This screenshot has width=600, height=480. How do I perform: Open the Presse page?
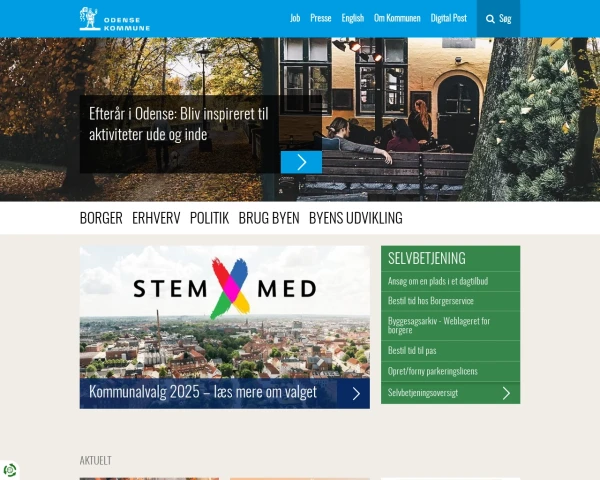coord(321,18)
